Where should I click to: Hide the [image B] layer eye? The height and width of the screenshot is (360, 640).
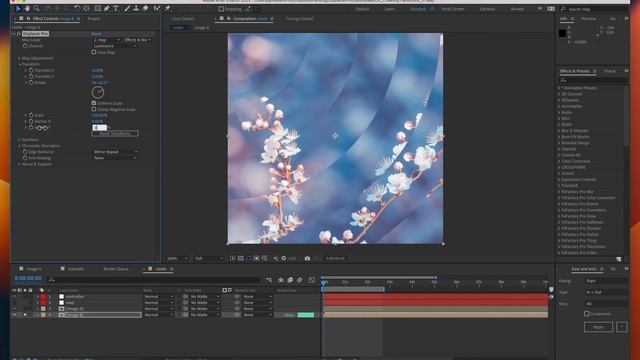pyautogui.click(x=14, y=315)
